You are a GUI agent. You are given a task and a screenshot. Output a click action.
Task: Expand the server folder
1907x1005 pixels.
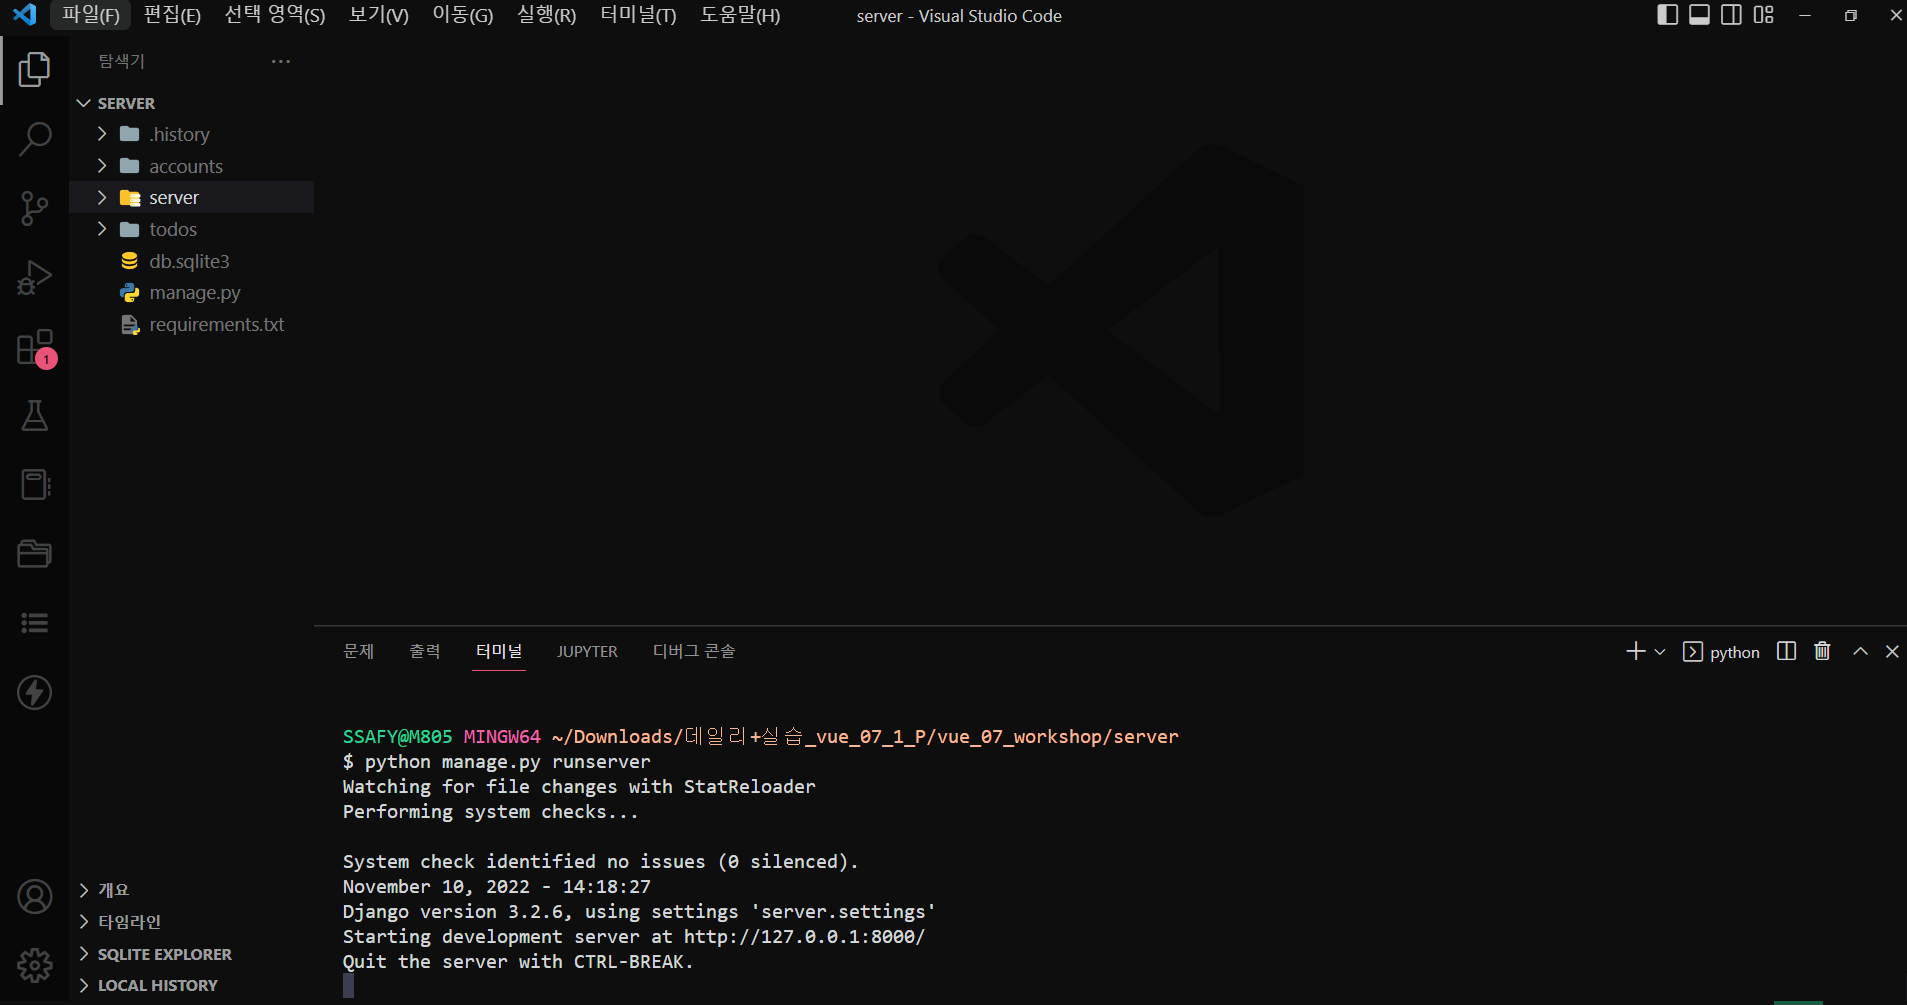[x=191, y=197]
